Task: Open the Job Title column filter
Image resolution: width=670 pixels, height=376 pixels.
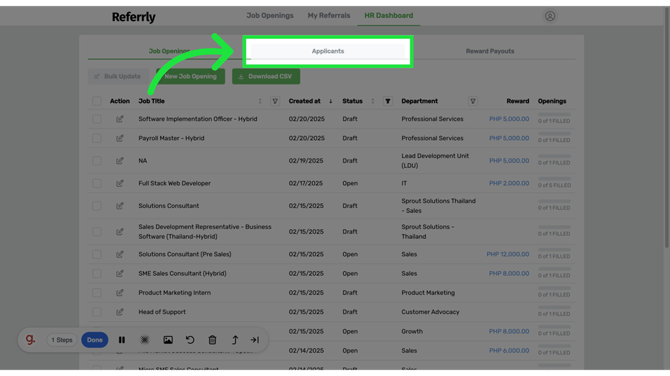Action: [x=275, y=101]
